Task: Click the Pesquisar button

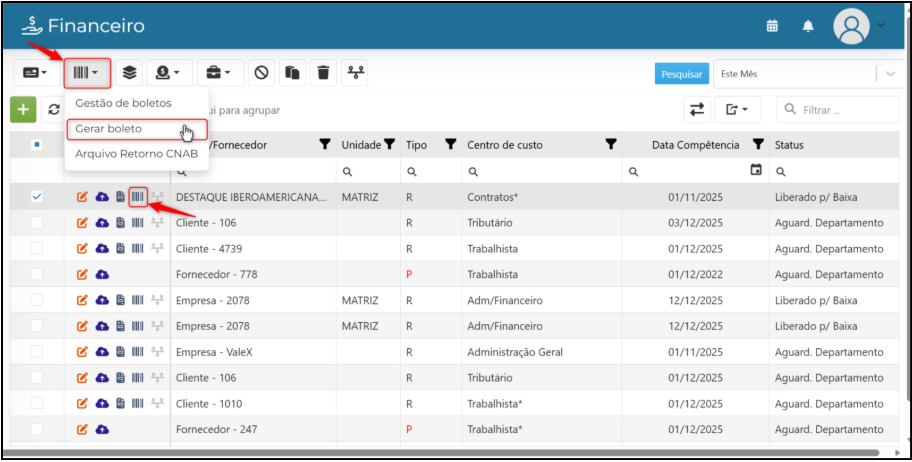Action: (x=682, y=74)
